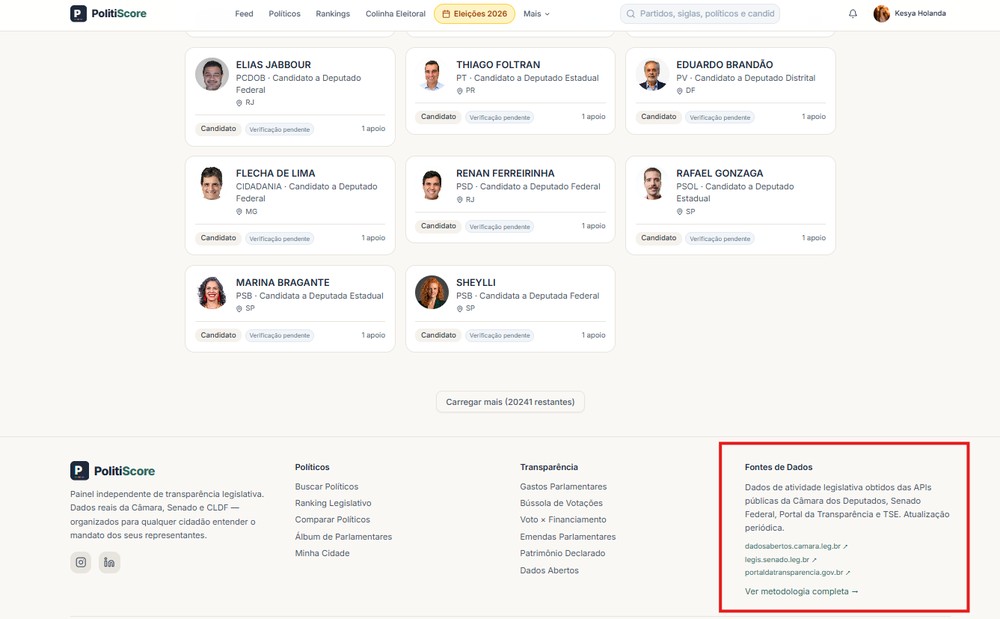Click the Fontes de Dados heading
The width and height of the screenshot is (1000, 619).
pyautogui.click(x=778, y=467)
